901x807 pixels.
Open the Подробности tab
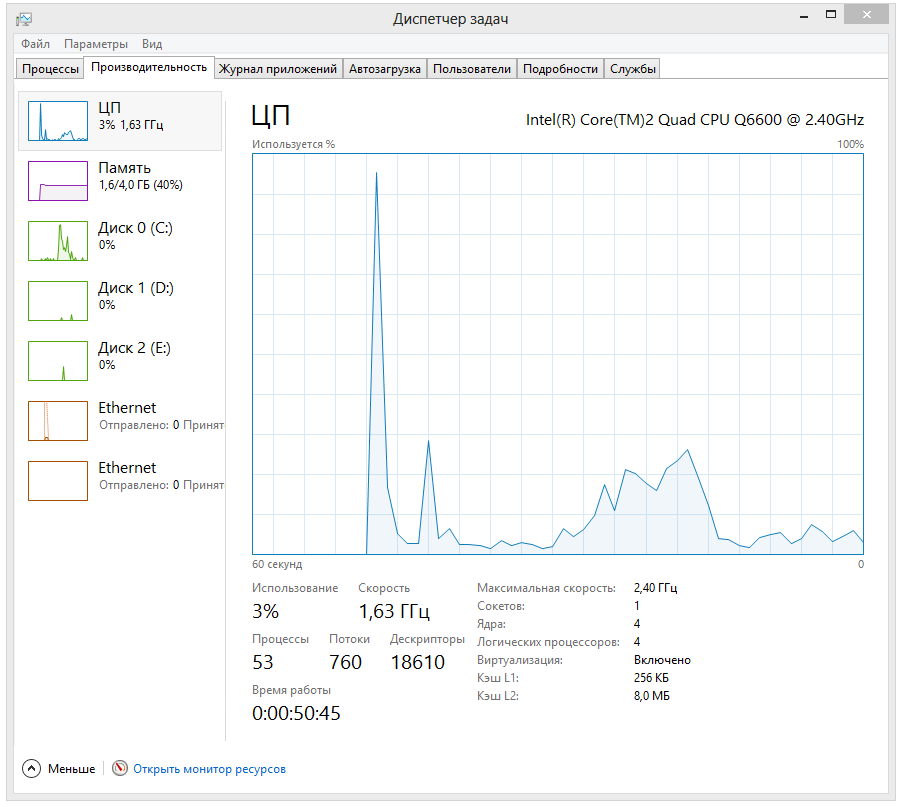pos(560,69)
